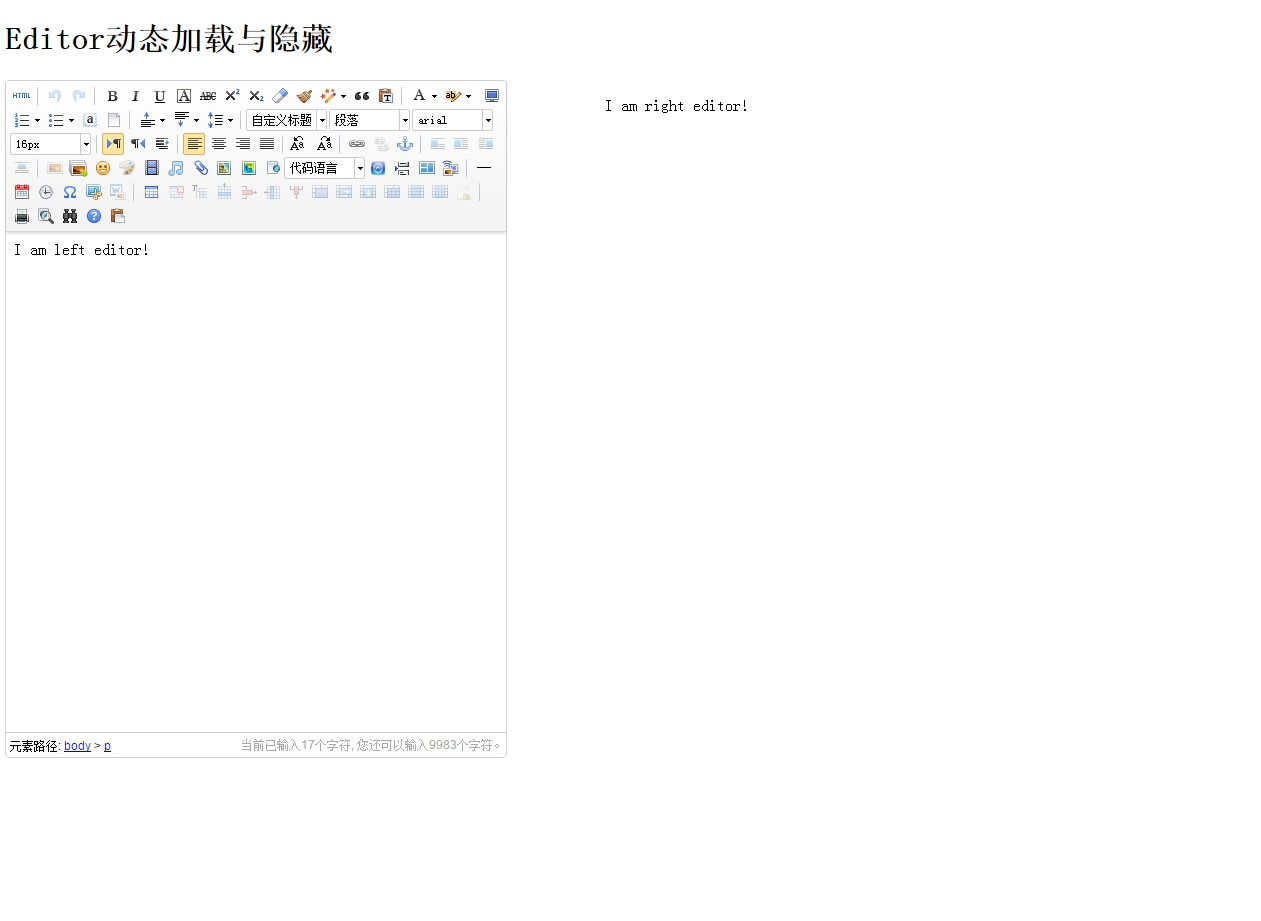
Task: Open the special character Omega tool
Action: click(70, 192)
